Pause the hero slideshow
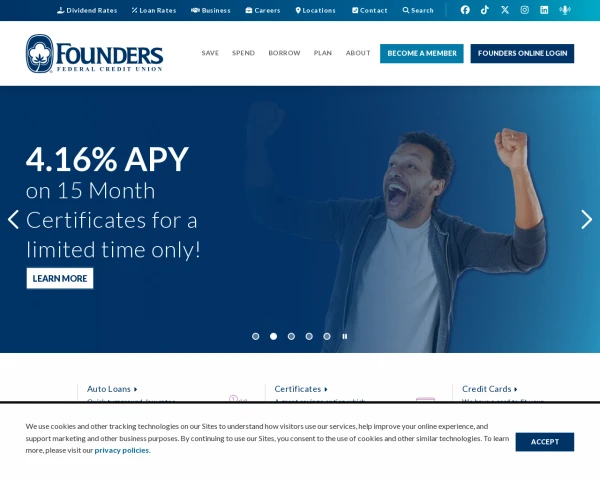600x480 pixels. pos(345,336)
